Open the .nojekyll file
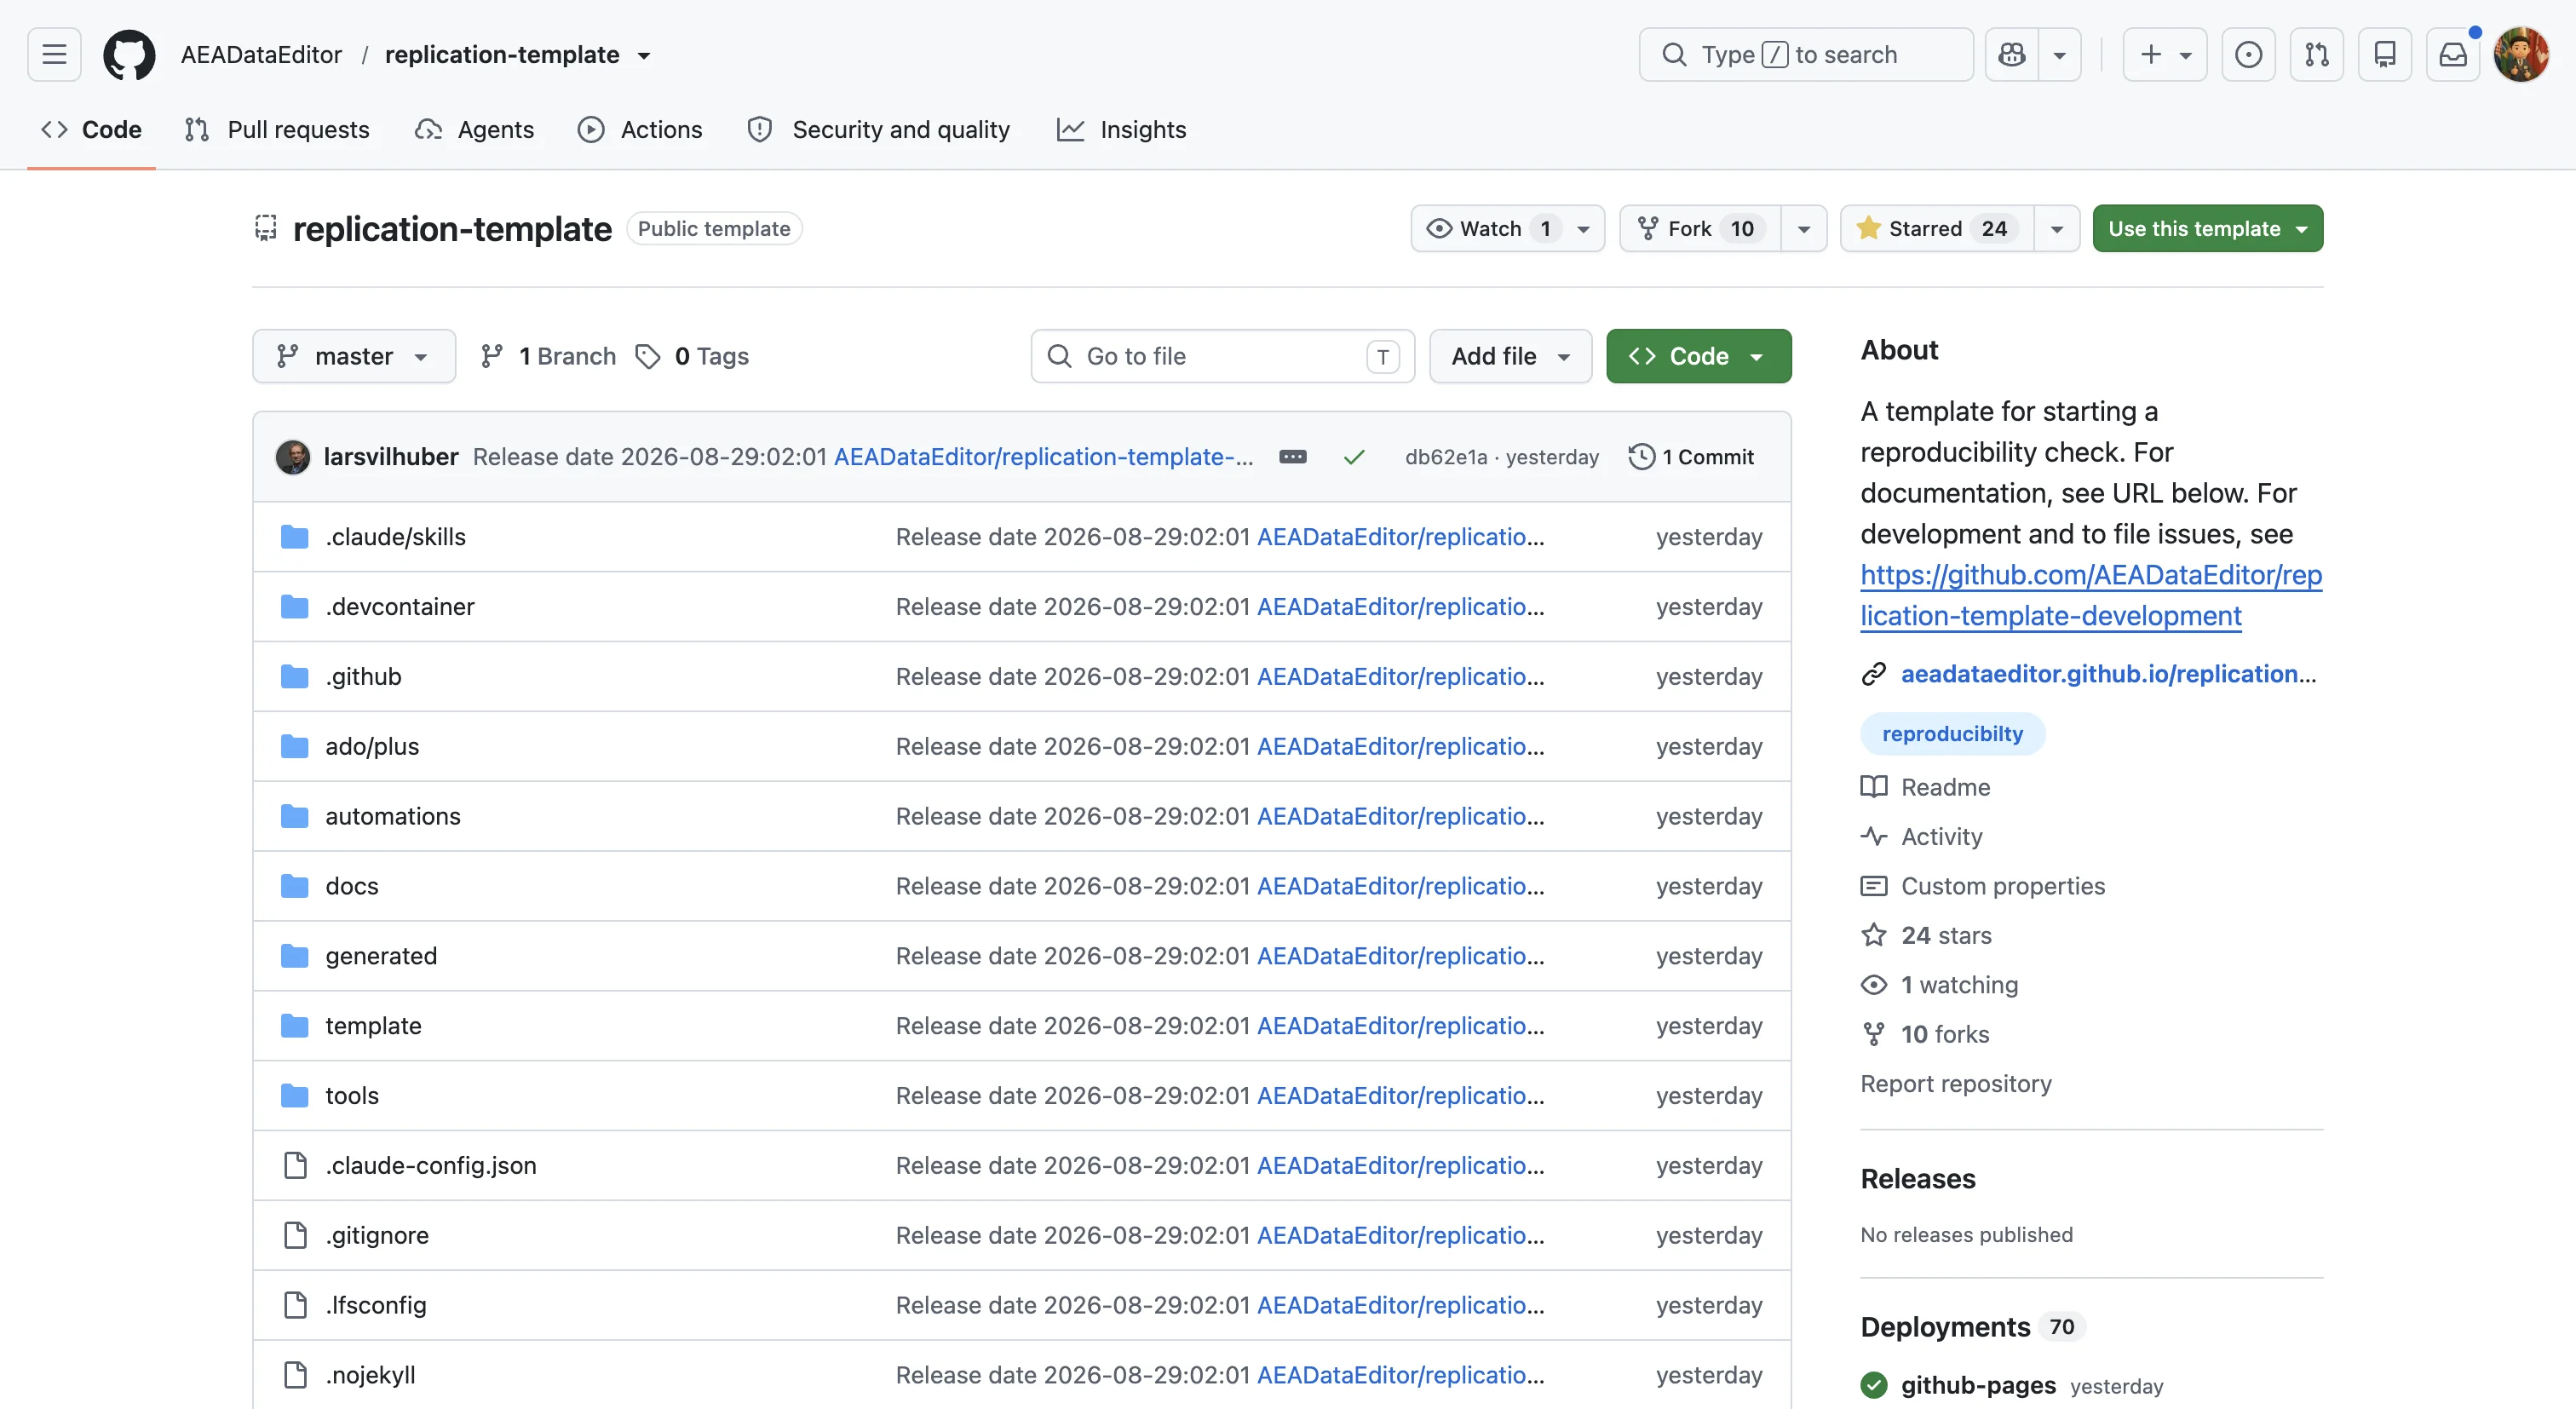 (x=370, y=1376)
